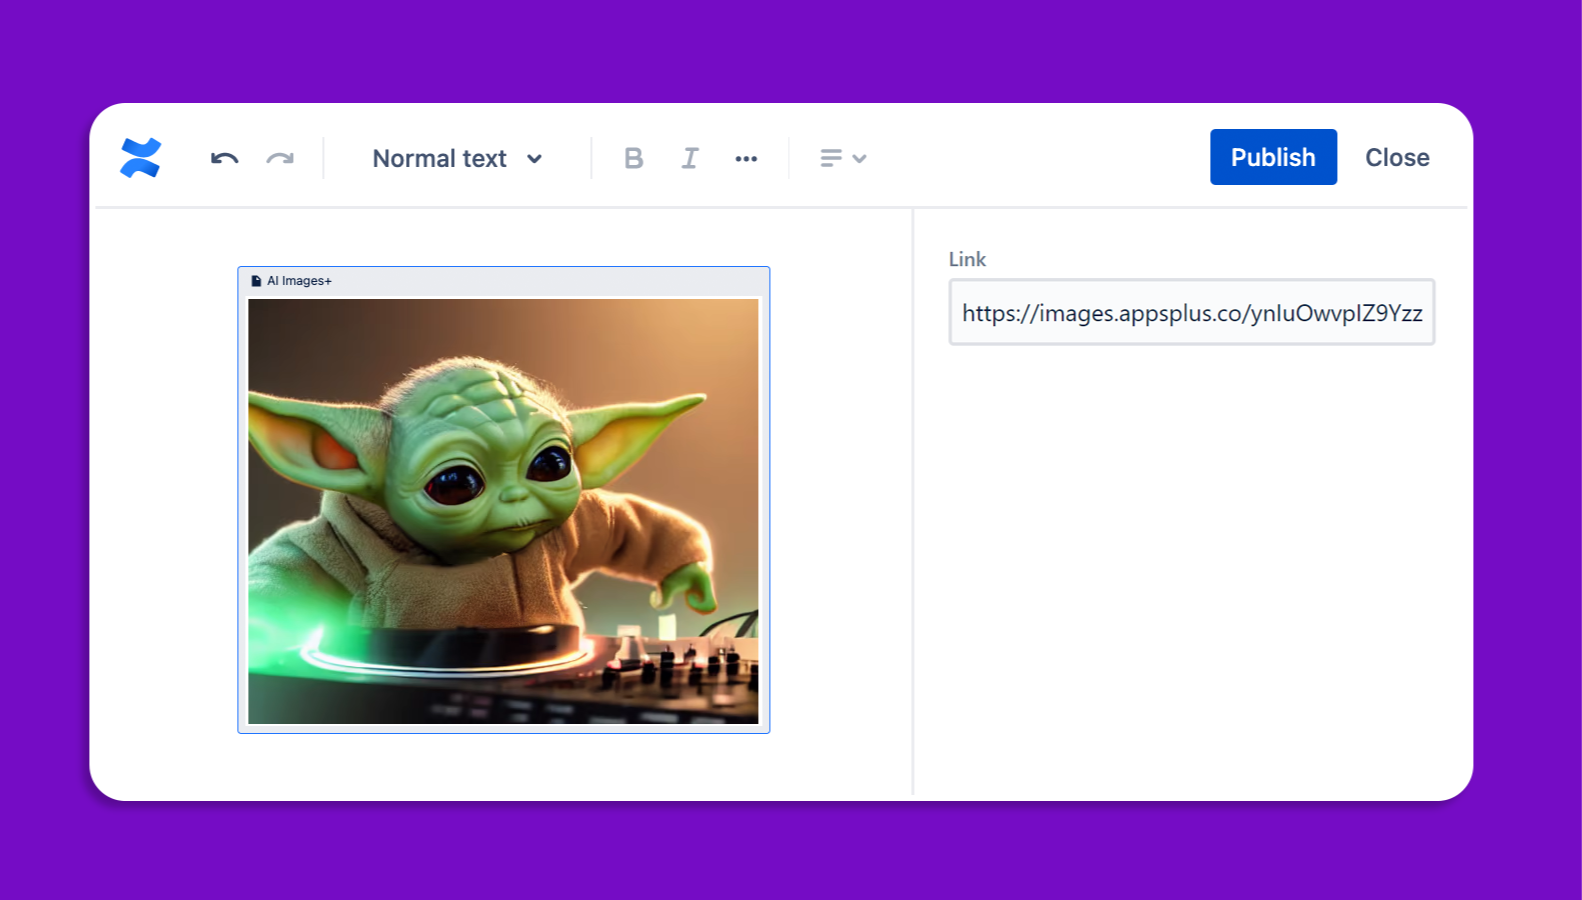The image size is (1582, 900).
Task: Open the text alignment dropdown
Action: tap(843, 158)
